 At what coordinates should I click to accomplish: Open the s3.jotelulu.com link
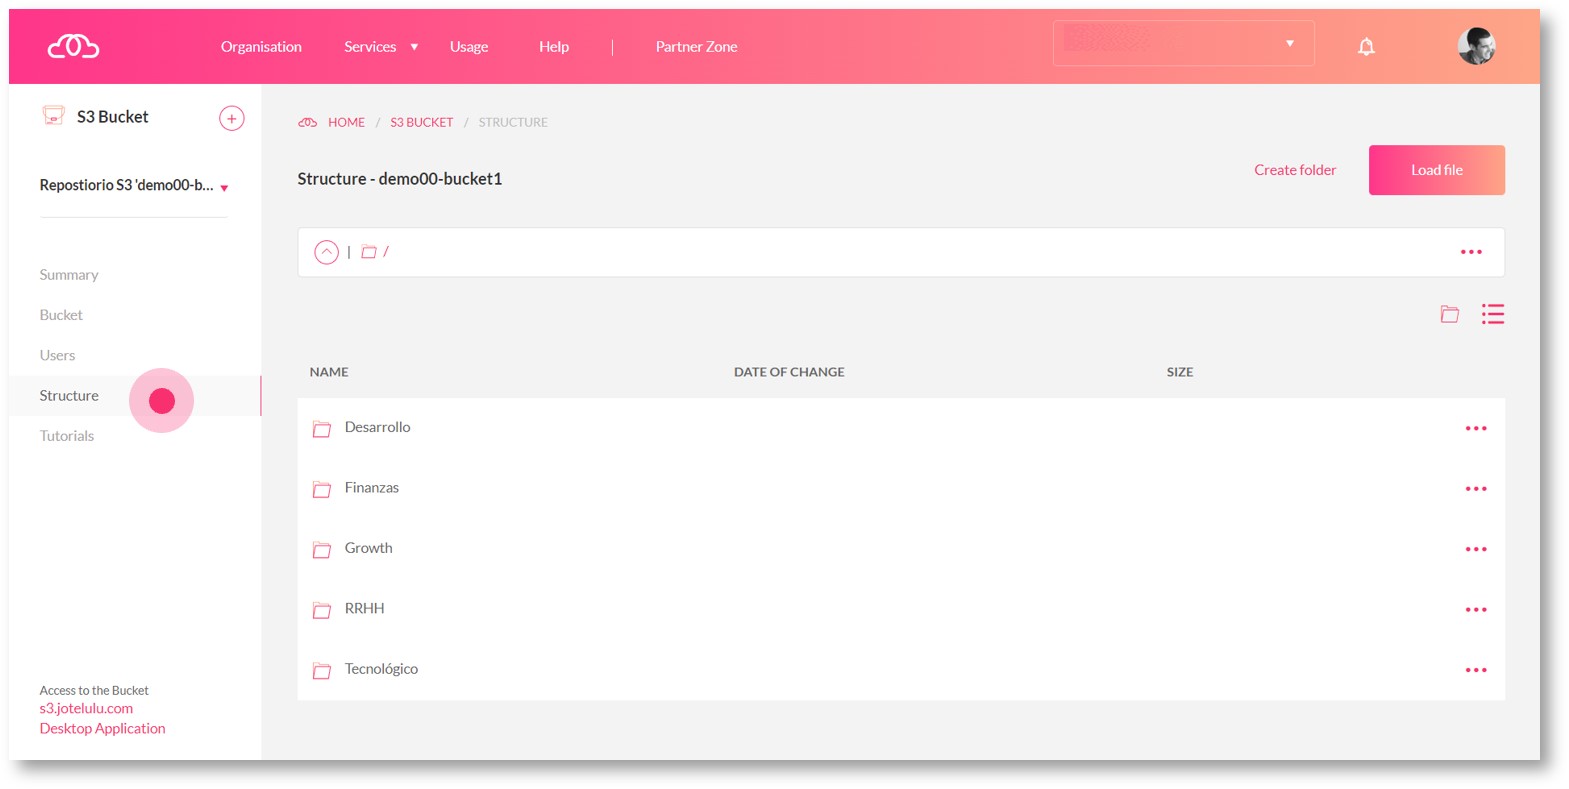(x=86, y=709)
